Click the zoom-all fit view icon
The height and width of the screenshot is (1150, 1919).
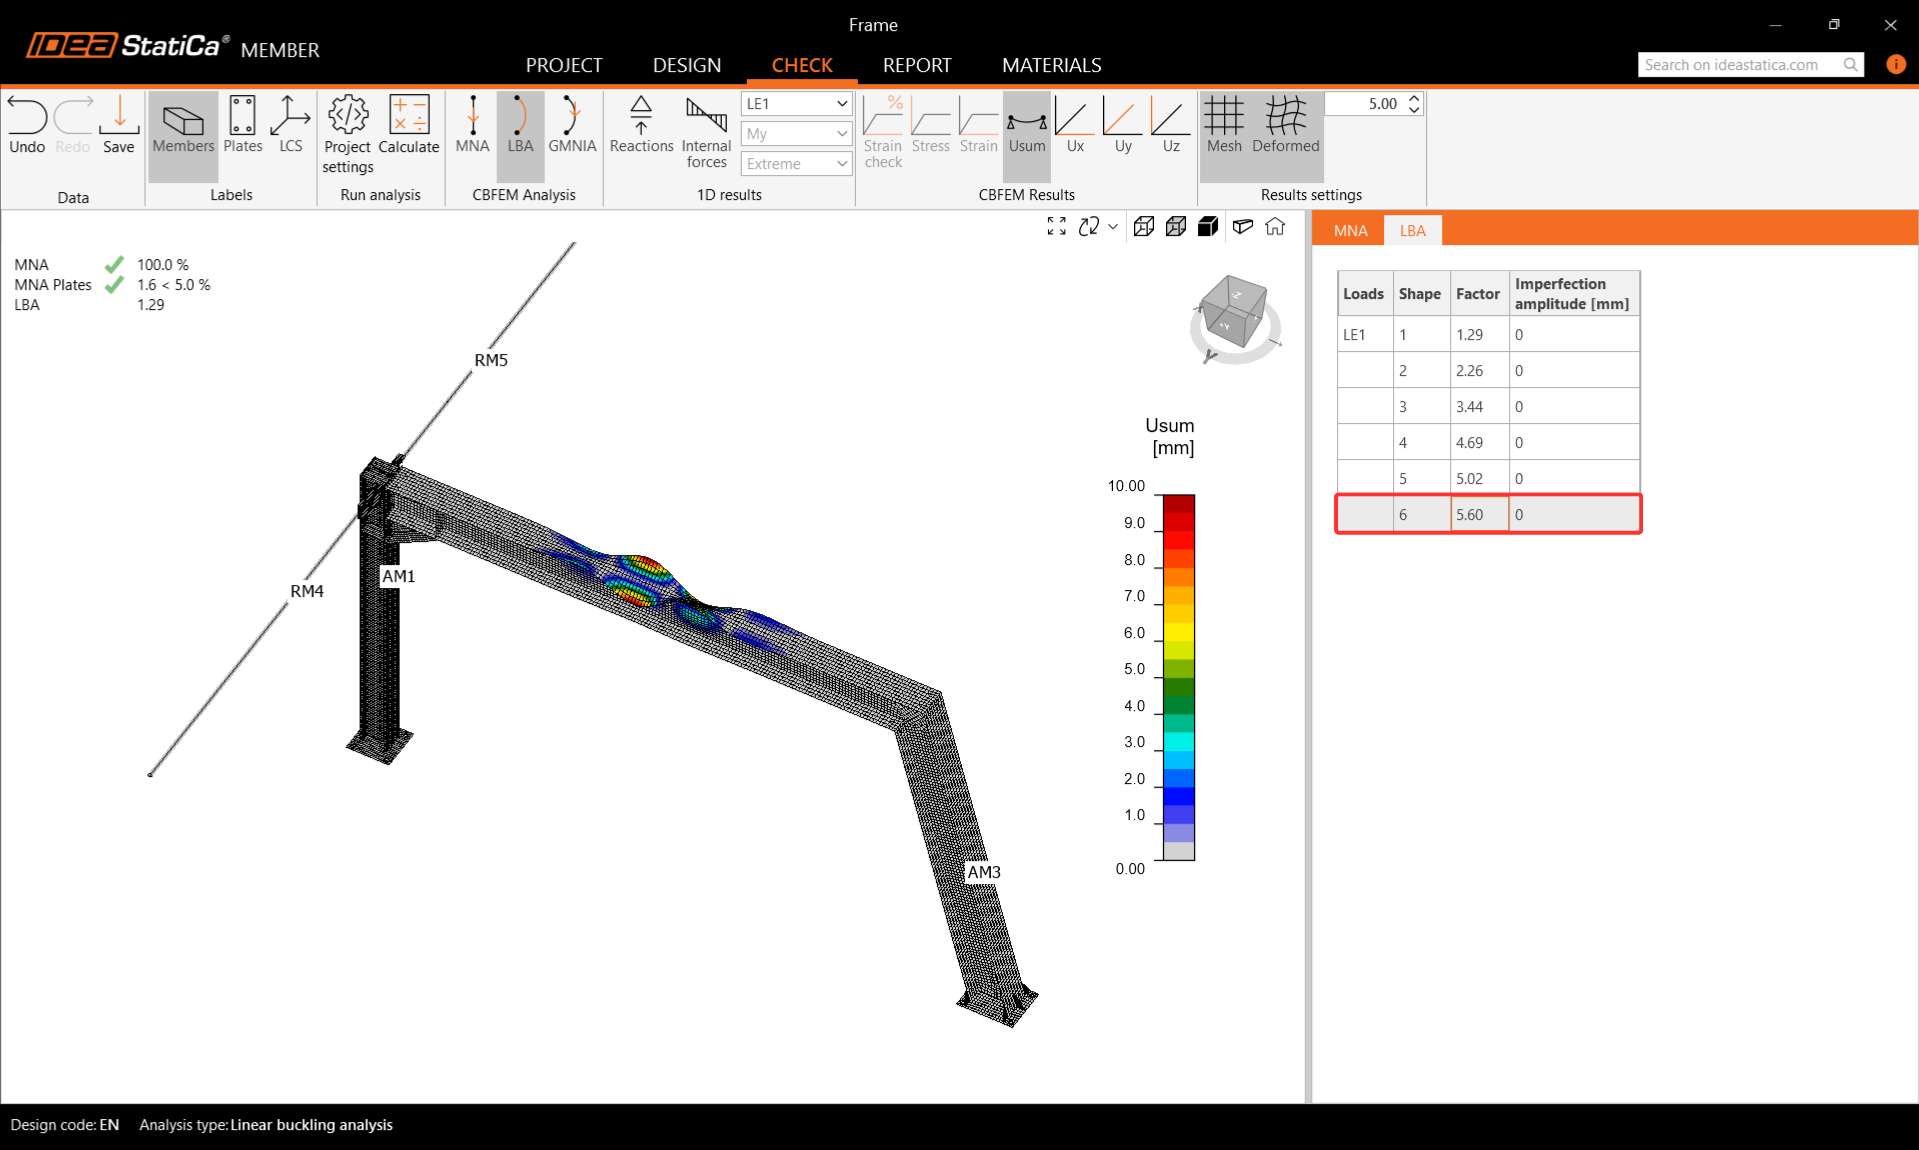coord(1056,227)
